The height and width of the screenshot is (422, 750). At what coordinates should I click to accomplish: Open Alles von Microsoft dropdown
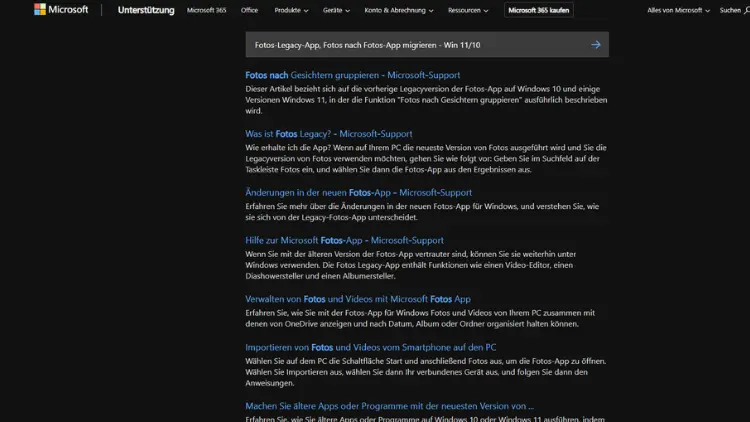(x=678, y=10)
